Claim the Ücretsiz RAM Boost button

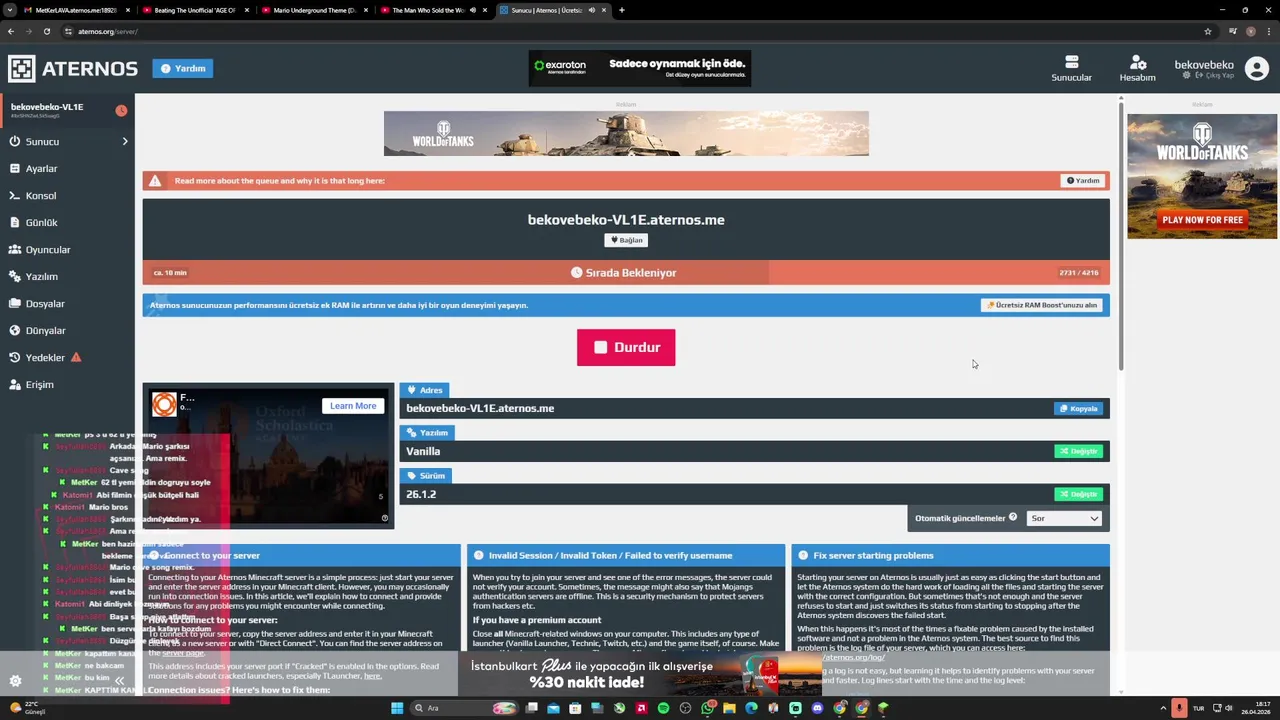[x=1042, y=305]
